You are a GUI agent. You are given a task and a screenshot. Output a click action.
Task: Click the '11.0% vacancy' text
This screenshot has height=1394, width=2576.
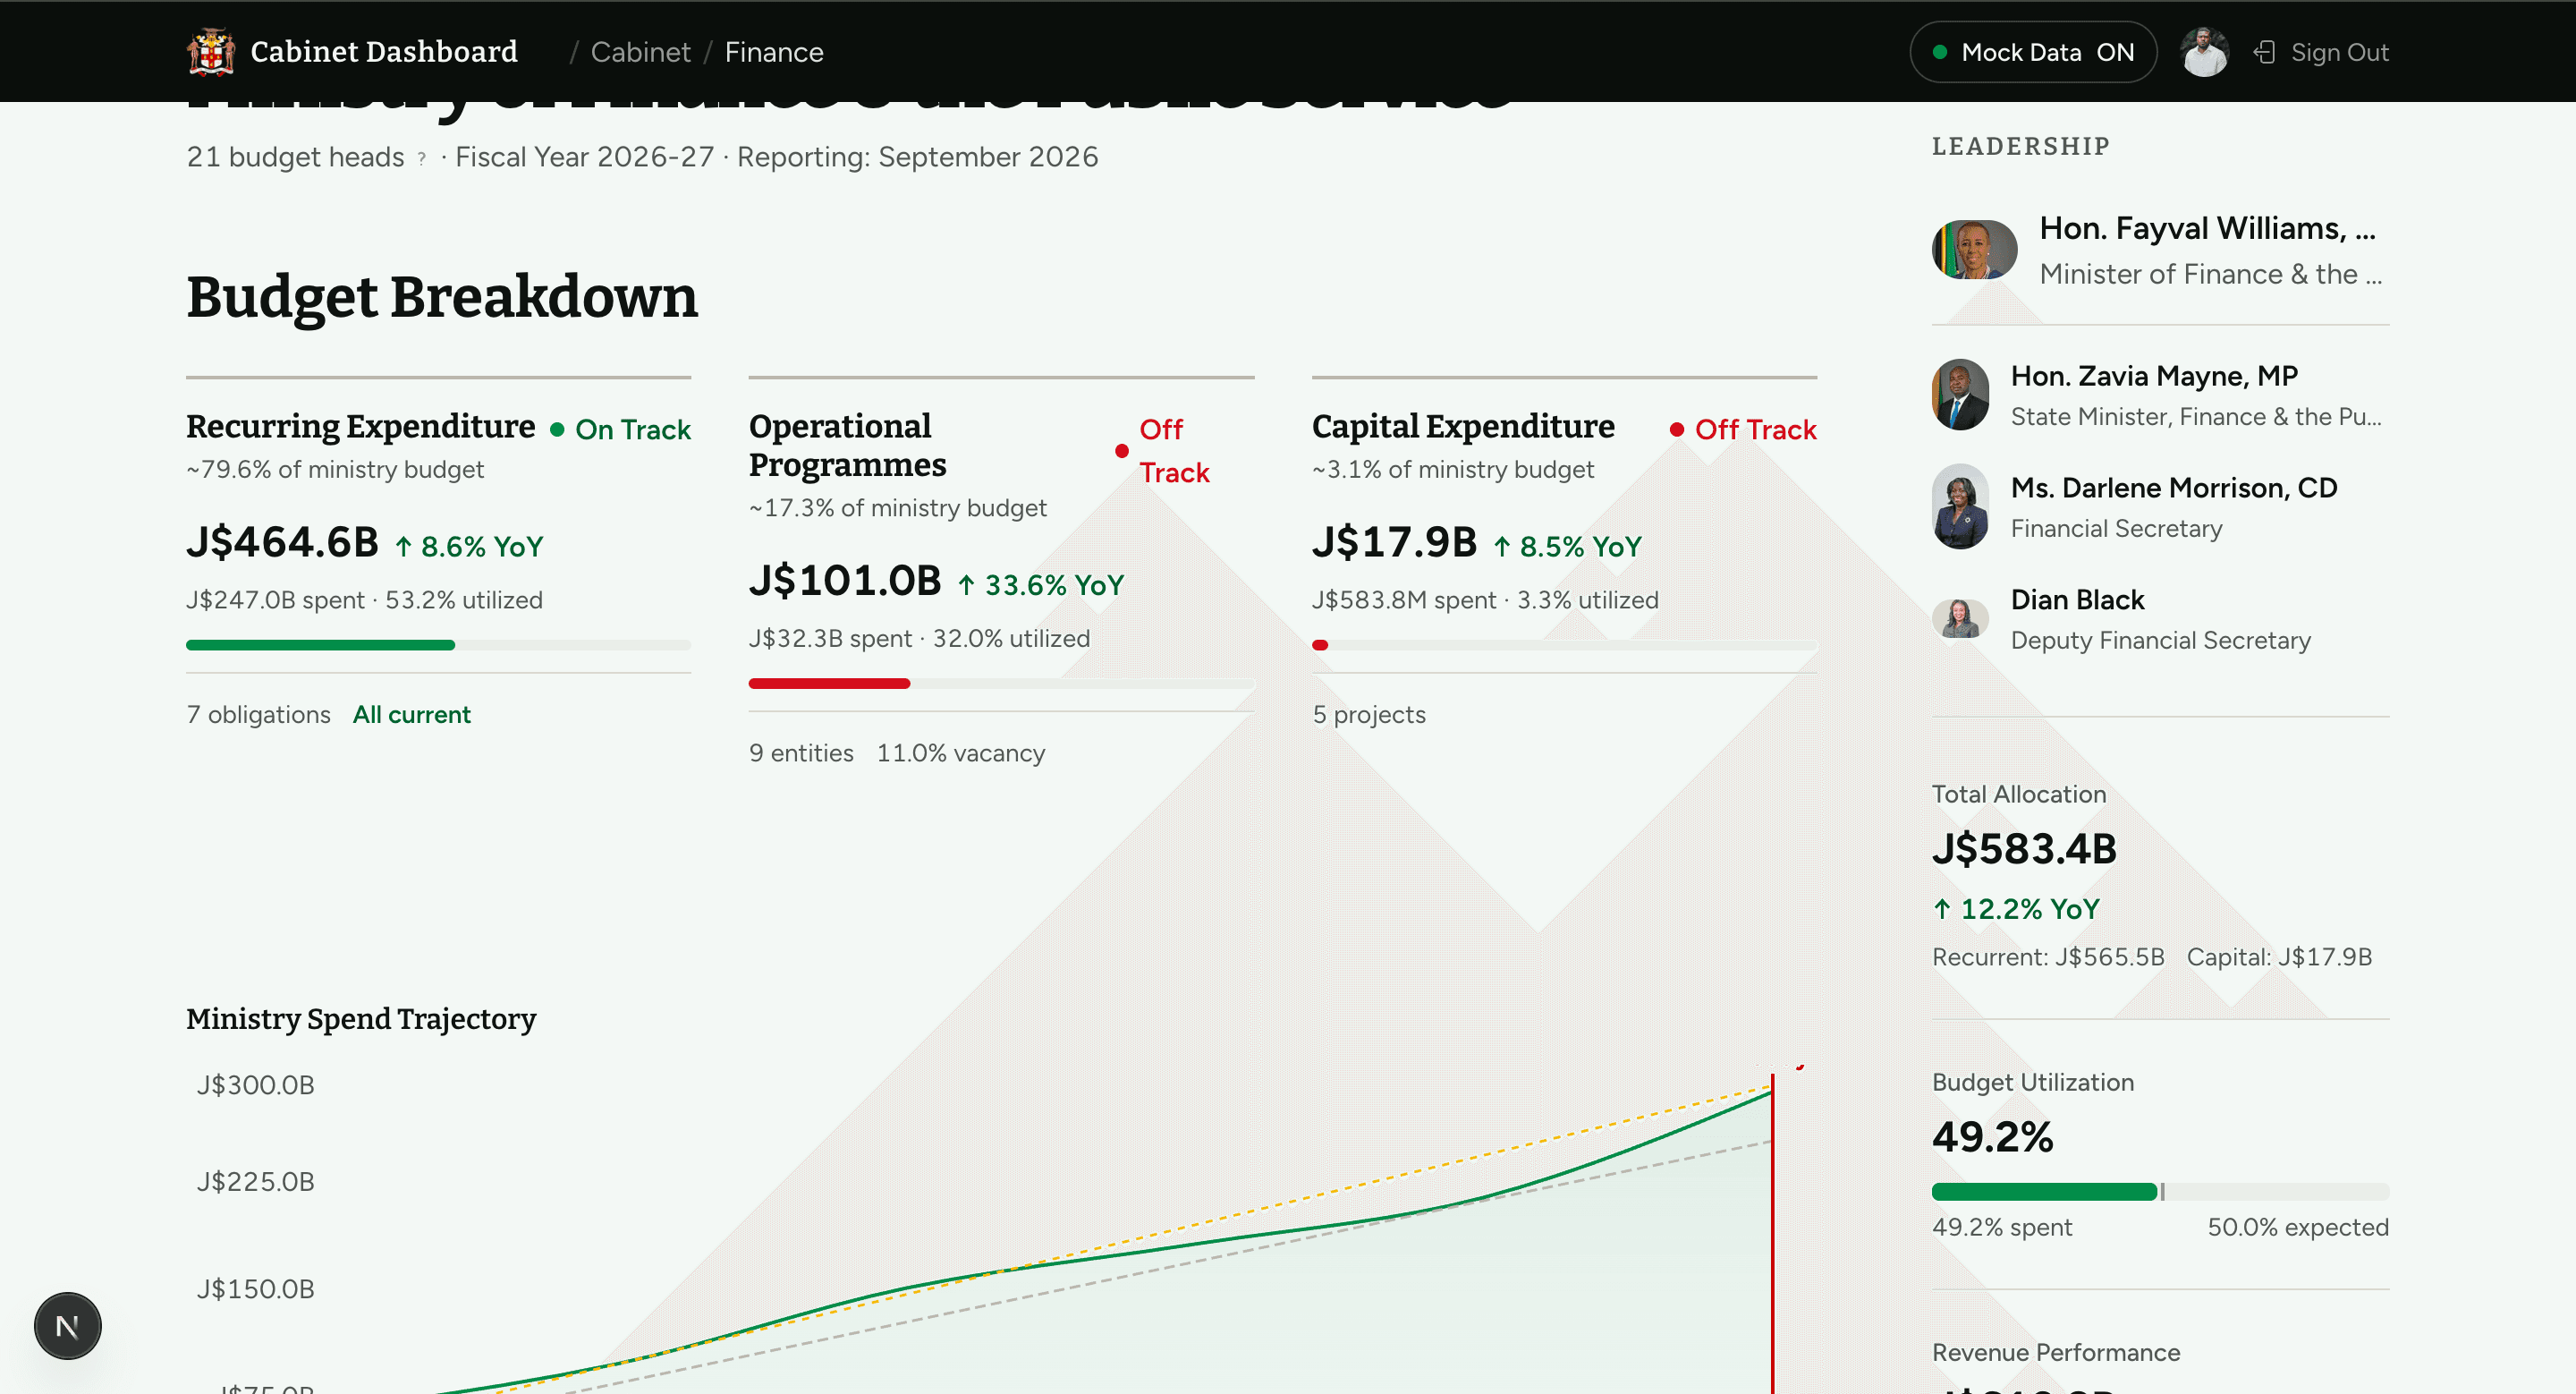(961, 753)
